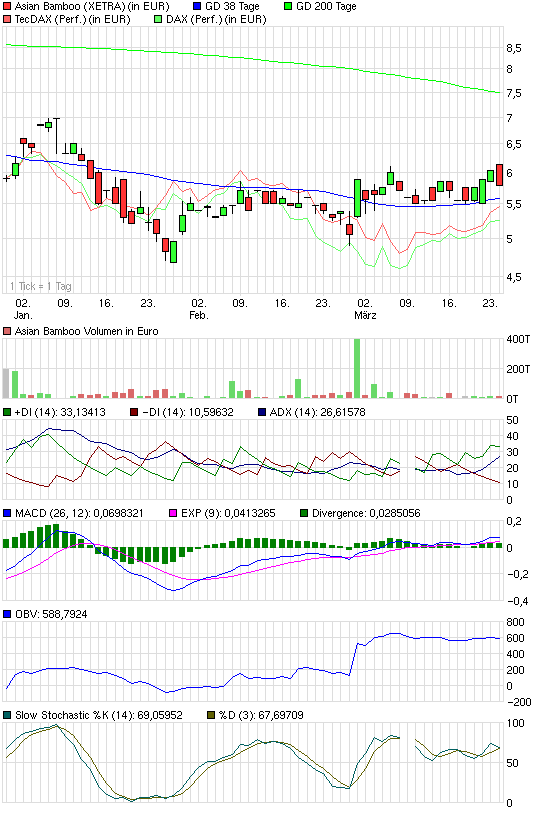This screenshot has width=545, height=824.
Task: Click the OBV blue legend swatch
Action: (7, 614)
